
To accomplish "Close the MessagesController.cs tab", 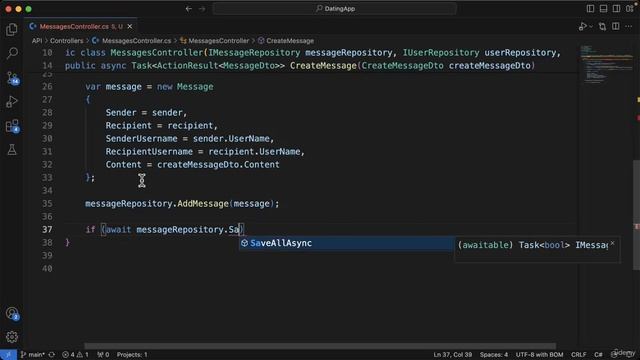I will click(x=130, y=27).
